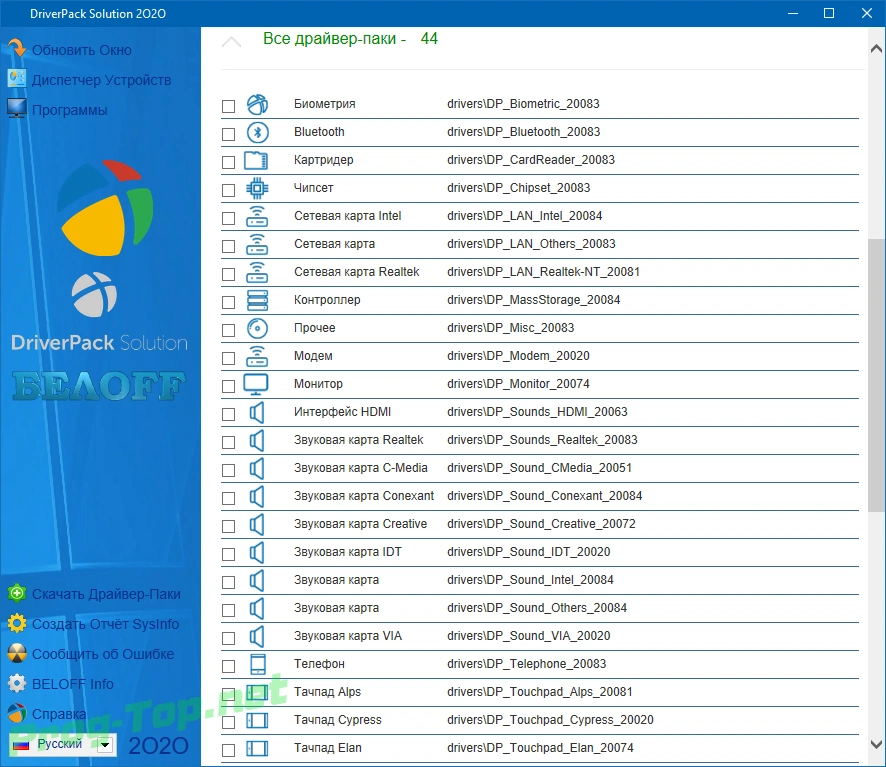Tick the Монитор checkbox
Image resolution: width=886 pixels, height=767 pixels.
tap(228, 386)
